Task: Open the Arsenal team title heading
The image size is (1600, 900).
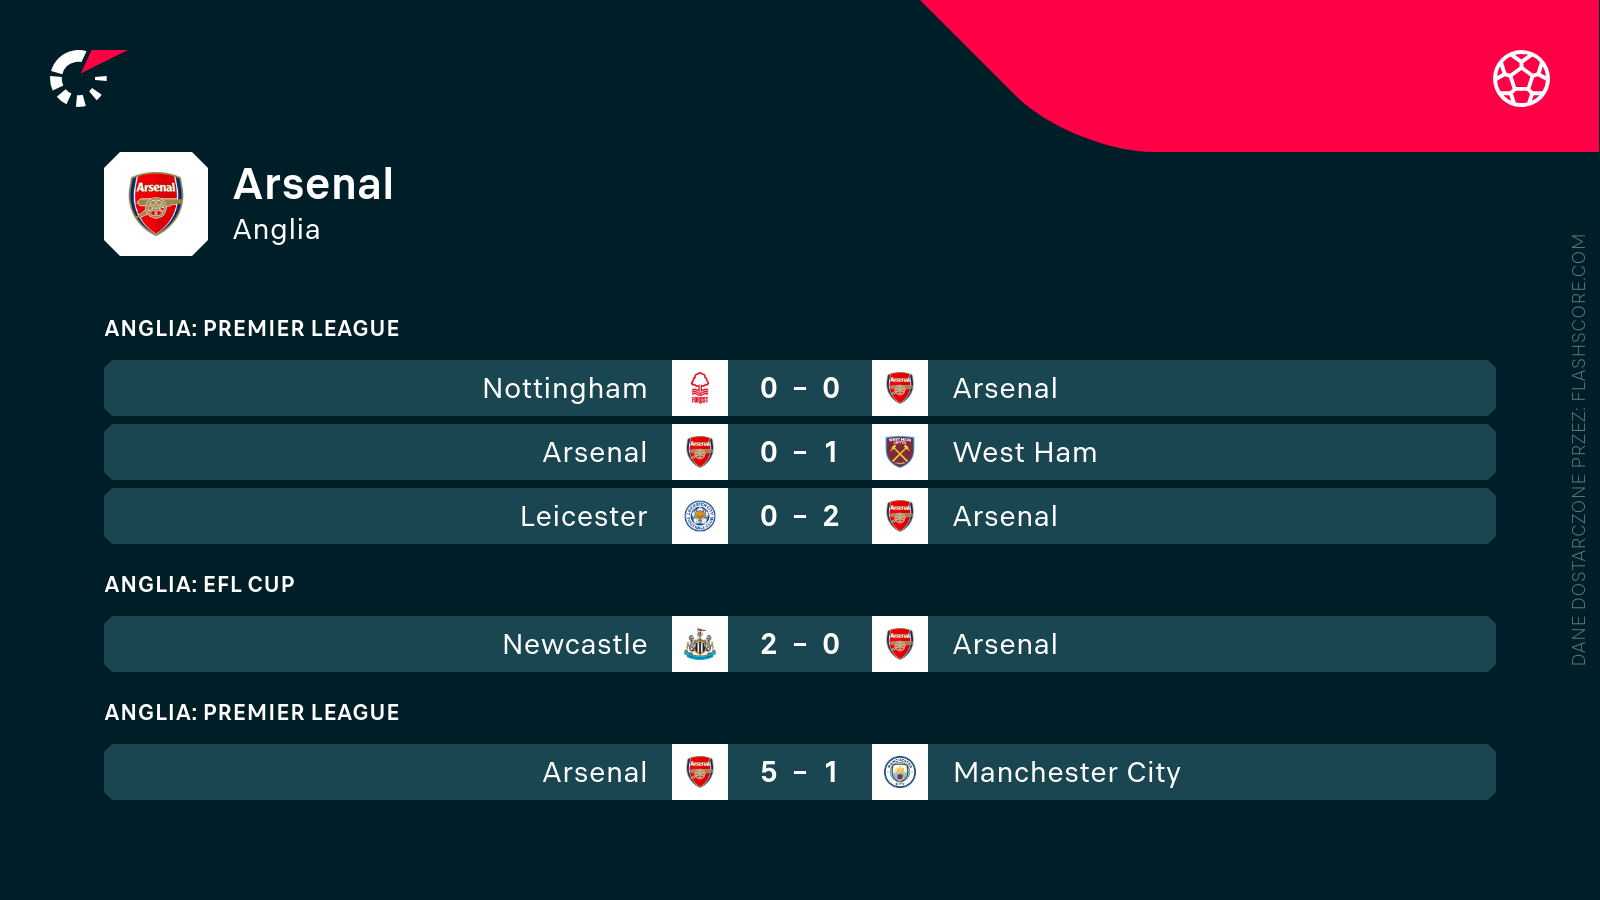Action: point(313,185)
